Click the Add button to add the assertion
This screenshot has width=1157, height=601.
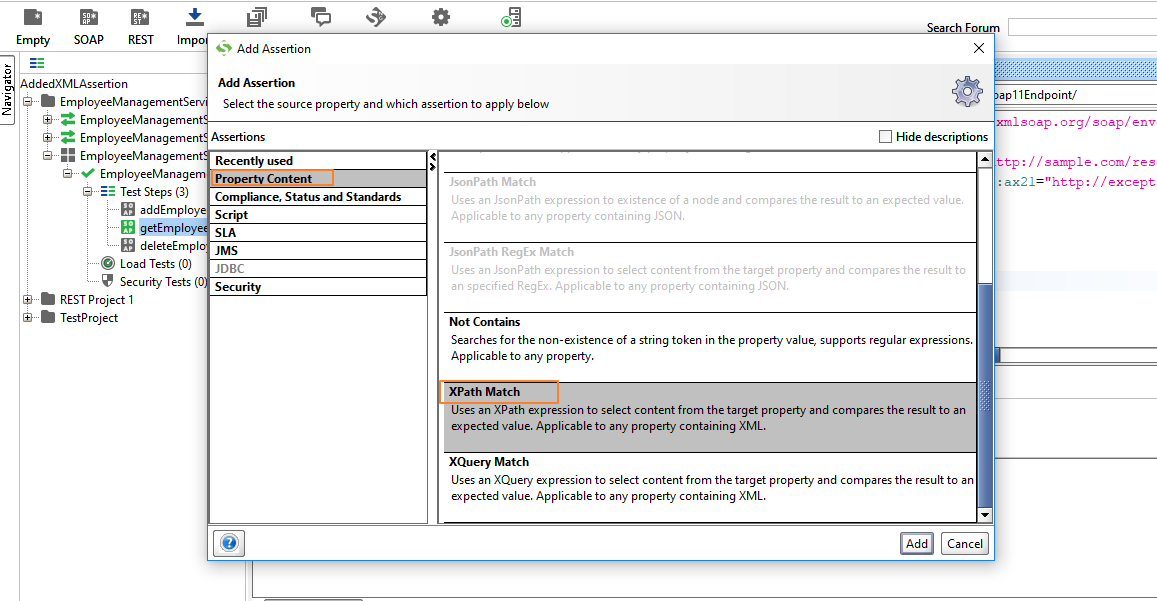click(x=916, y=543)
